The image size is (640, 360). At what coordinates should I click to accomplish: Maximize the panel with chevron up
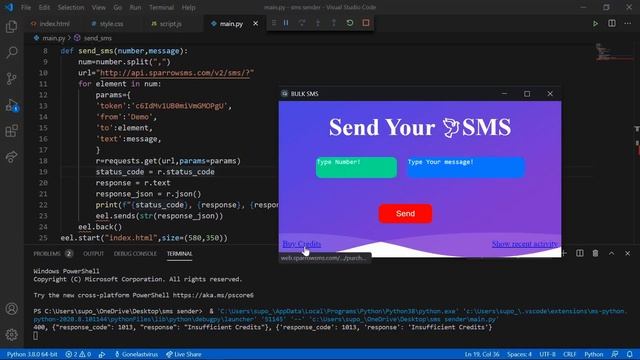pyautogui.click(x=611, y=253)
